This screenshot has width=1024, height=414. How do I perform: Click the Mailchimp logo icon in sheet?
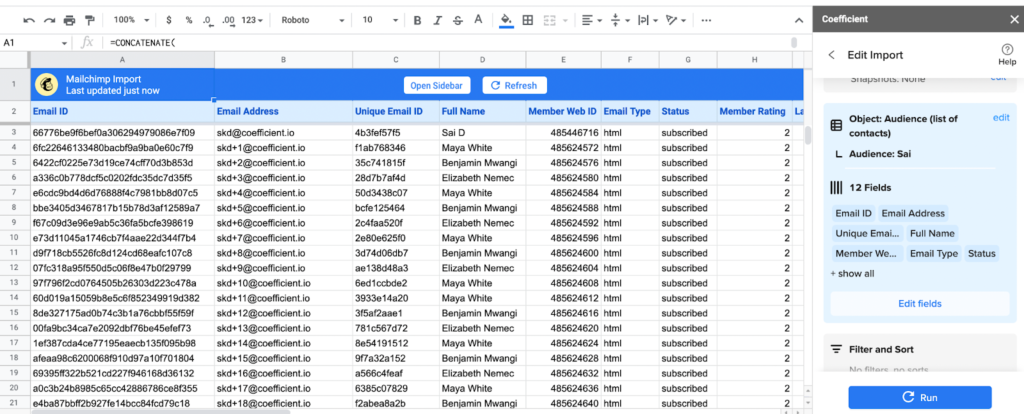coord(48,85)
